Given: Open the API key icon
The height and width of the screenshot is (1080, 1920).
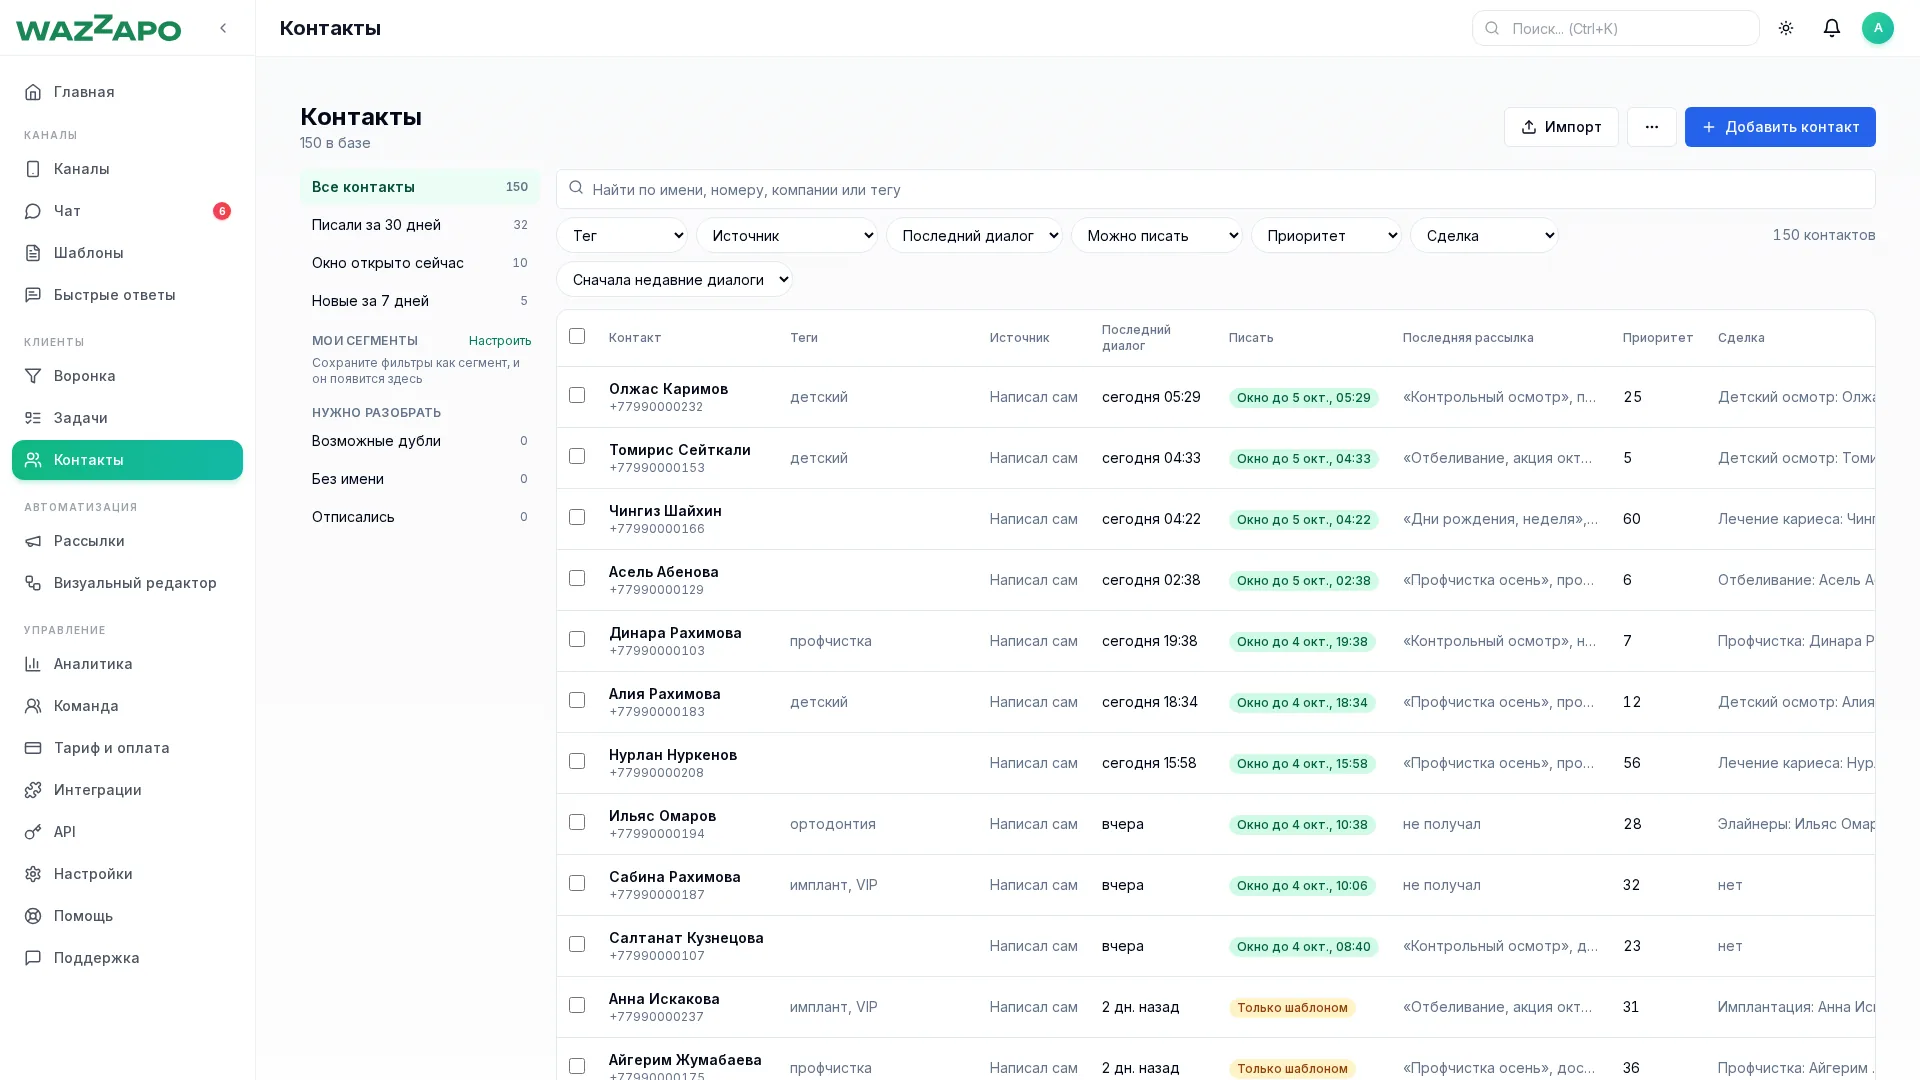Looking at the screenshot, I should point(33,832).
